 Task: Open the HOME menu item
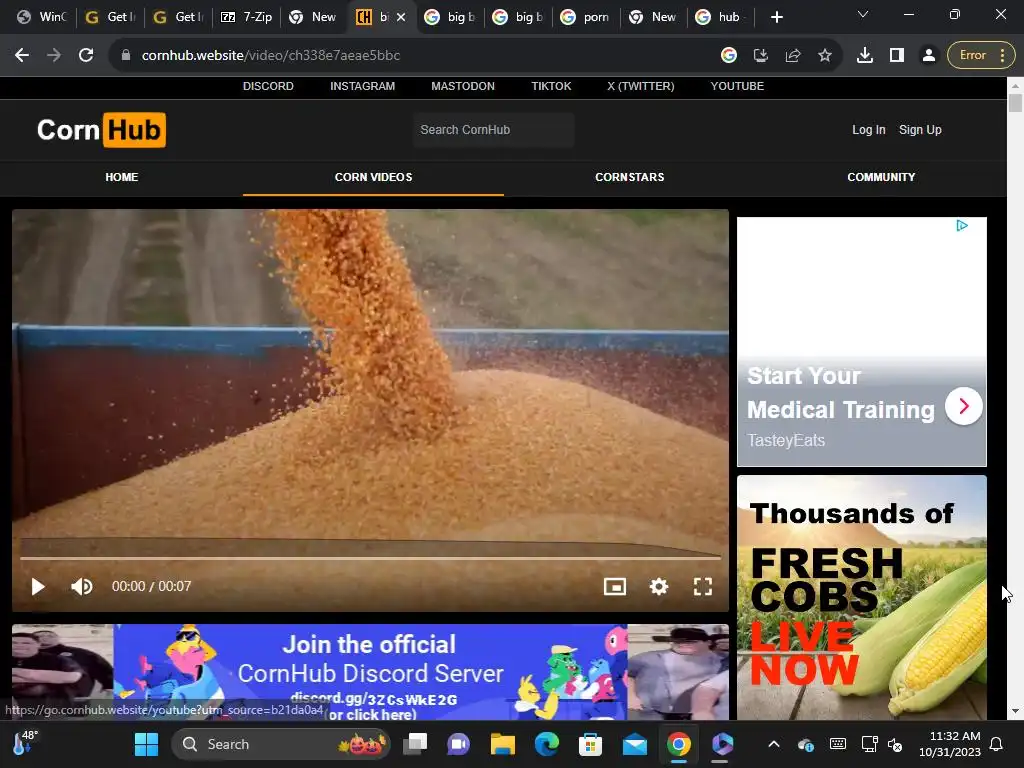[x=121, y=177]
